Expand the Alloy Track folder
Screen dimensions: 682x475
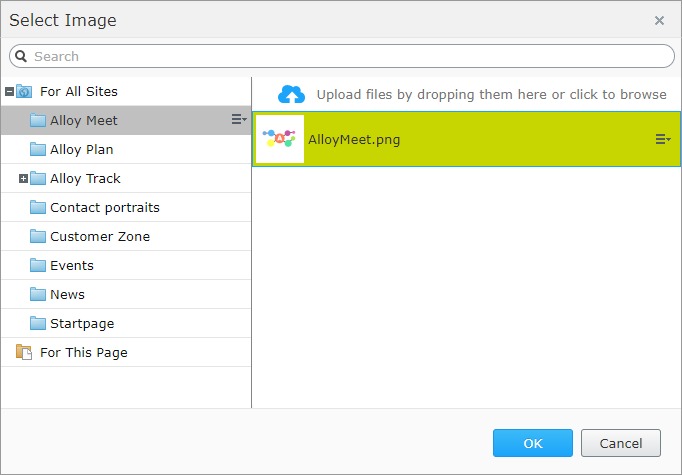24,179
